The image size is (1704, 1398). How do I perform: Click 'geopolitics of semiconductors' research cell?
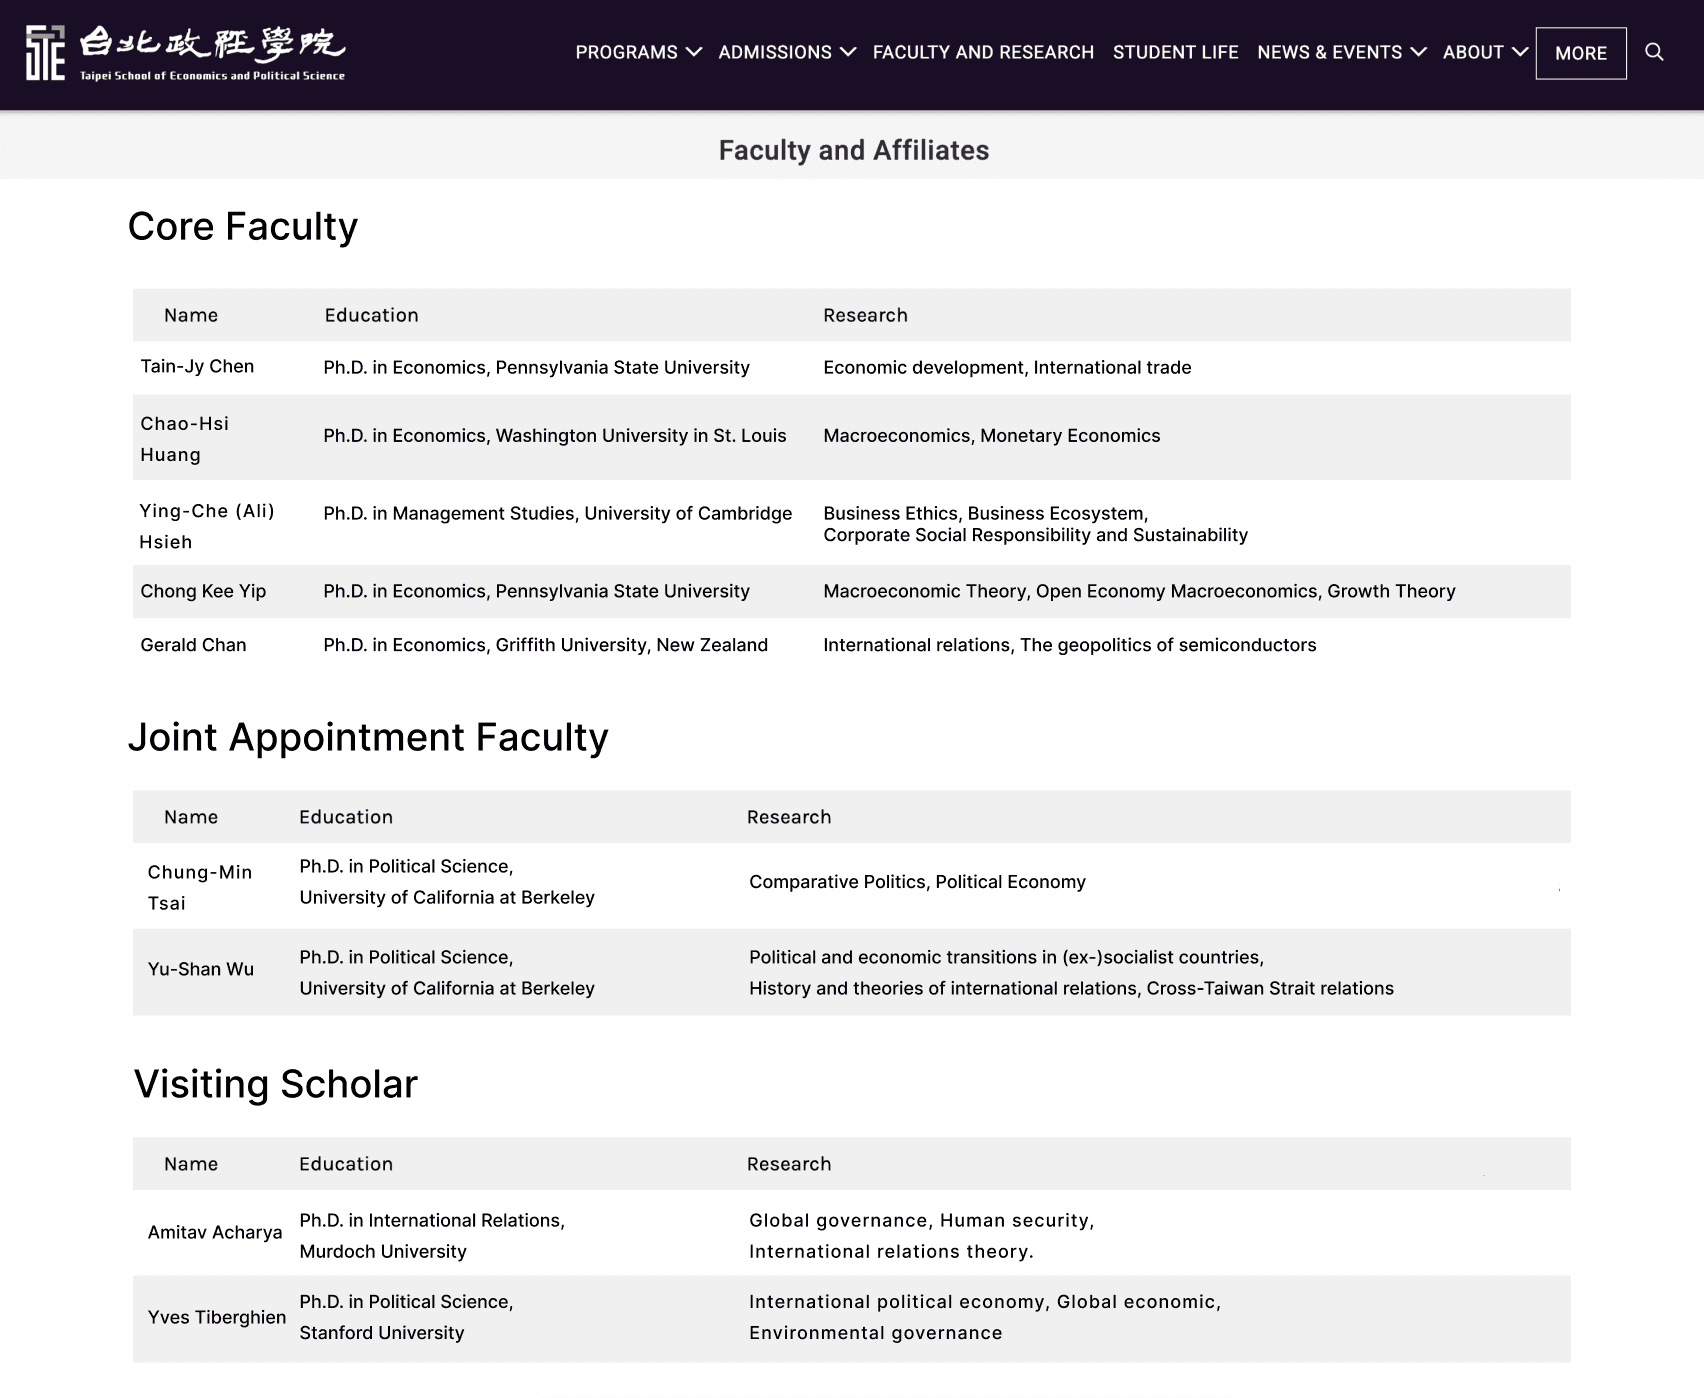1070,645
